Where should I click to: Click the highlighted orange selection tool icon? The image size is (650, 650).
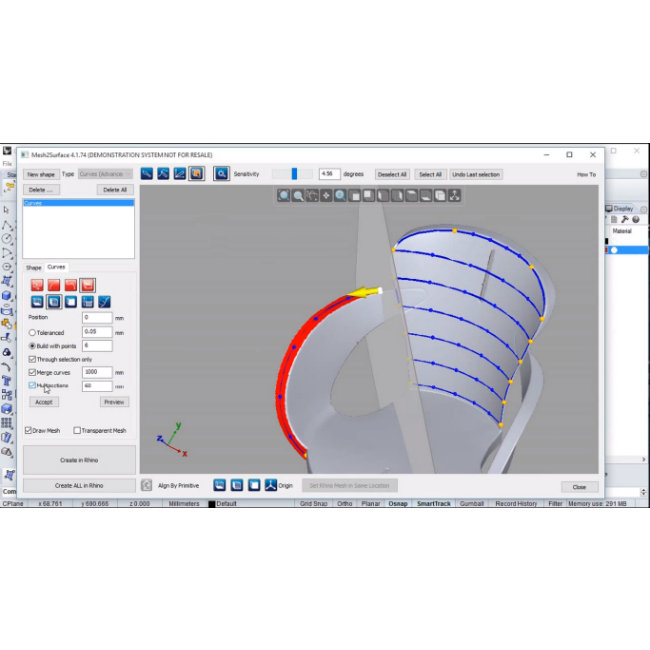(x=196, y=174)
